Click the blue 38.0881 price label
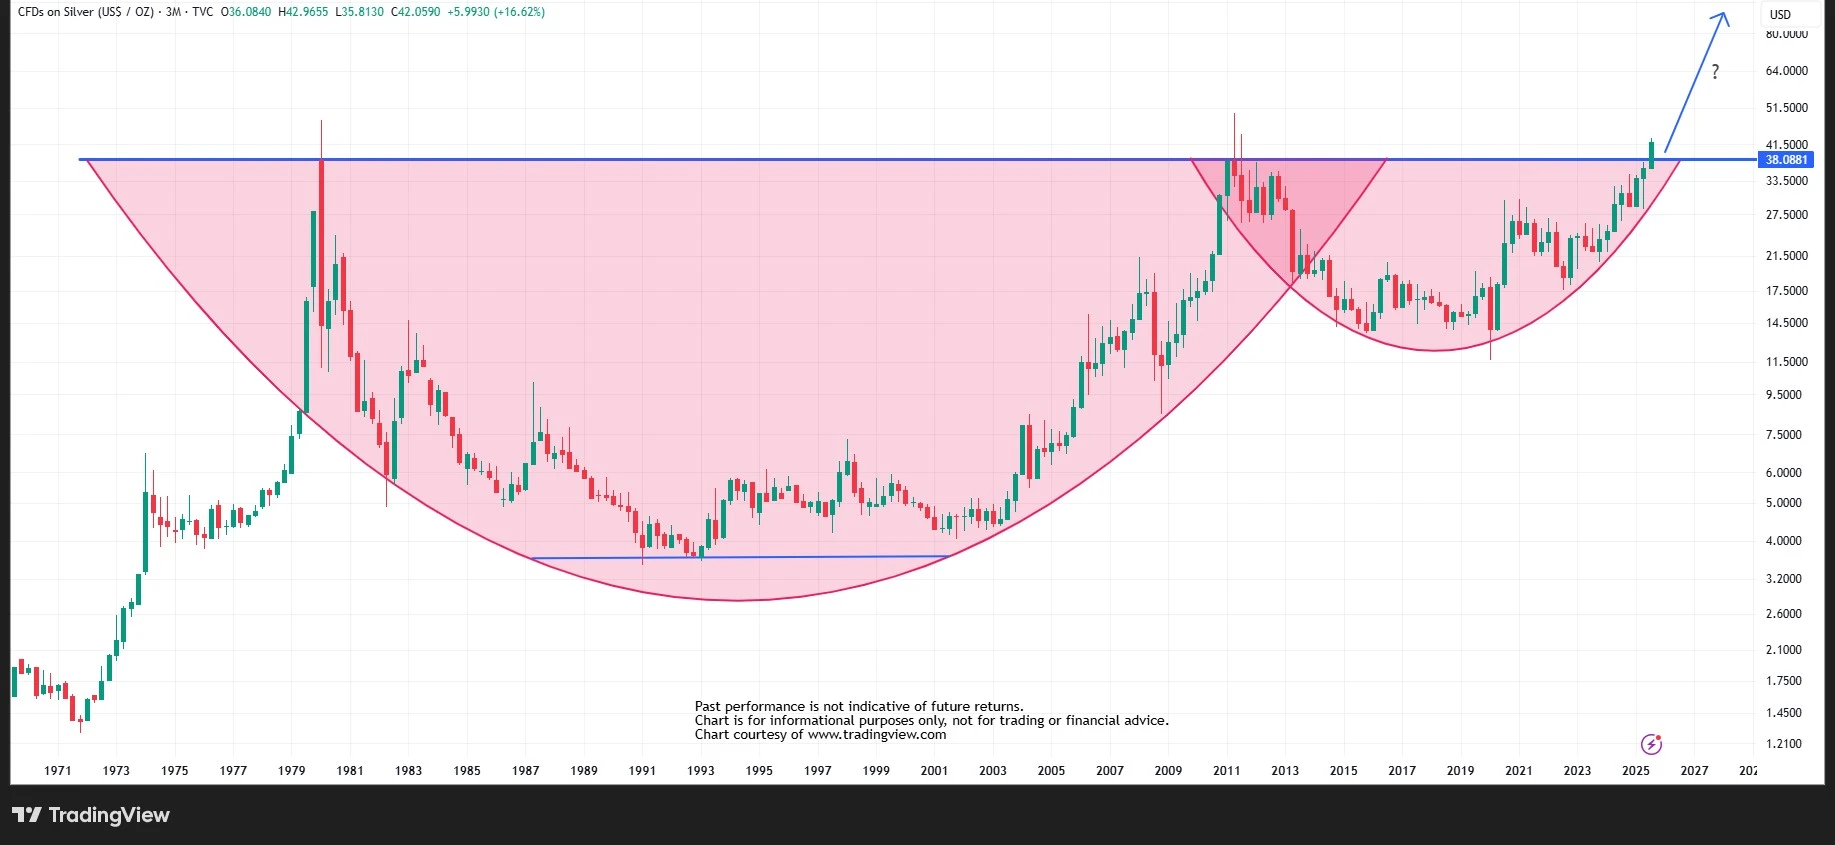 pyautogui.click(x=1786, y=160)
